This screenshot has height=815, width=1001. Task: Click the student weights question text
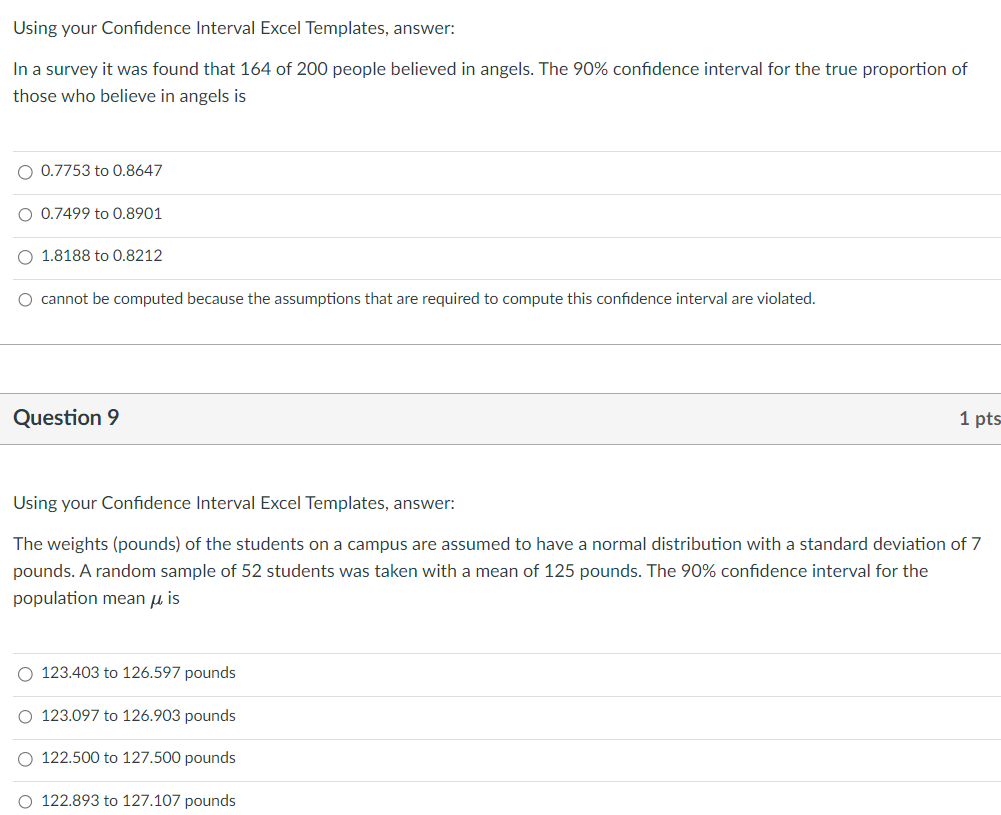[495, 570]
